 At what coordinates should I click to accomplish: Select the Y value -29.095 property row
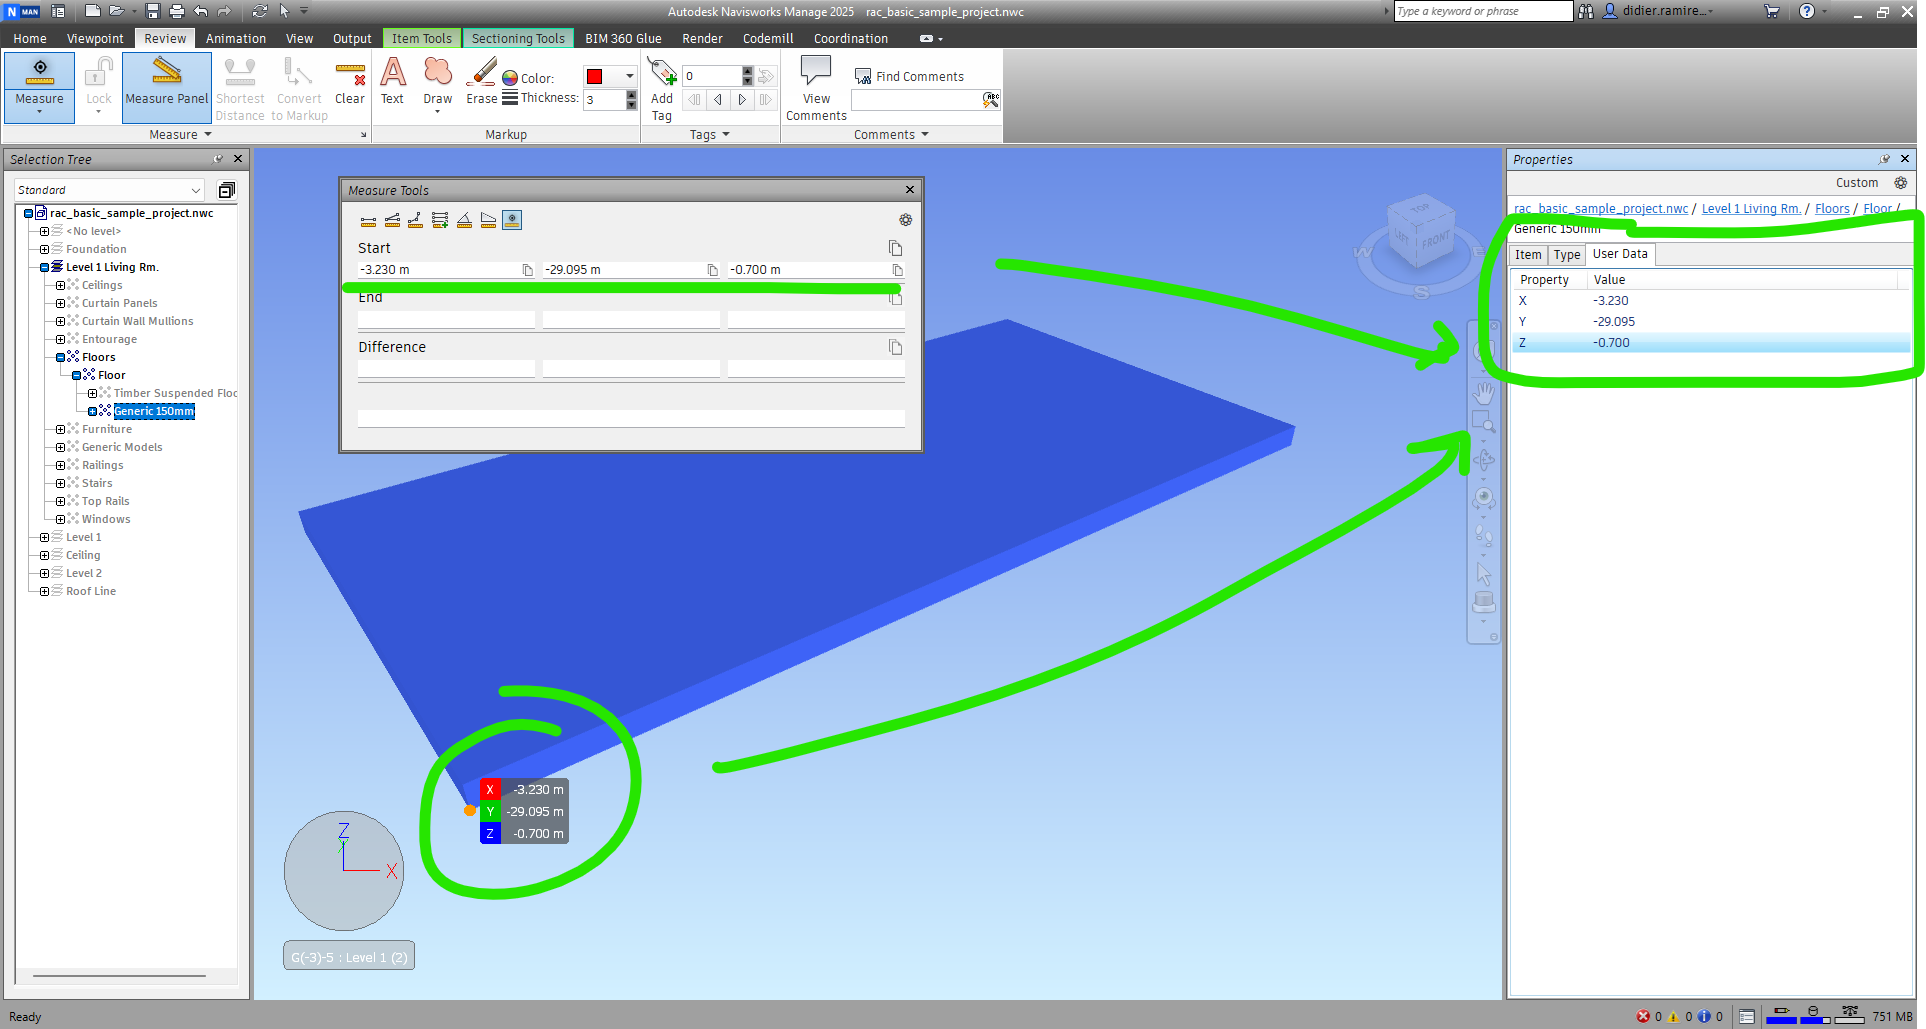coord(1710,322)
